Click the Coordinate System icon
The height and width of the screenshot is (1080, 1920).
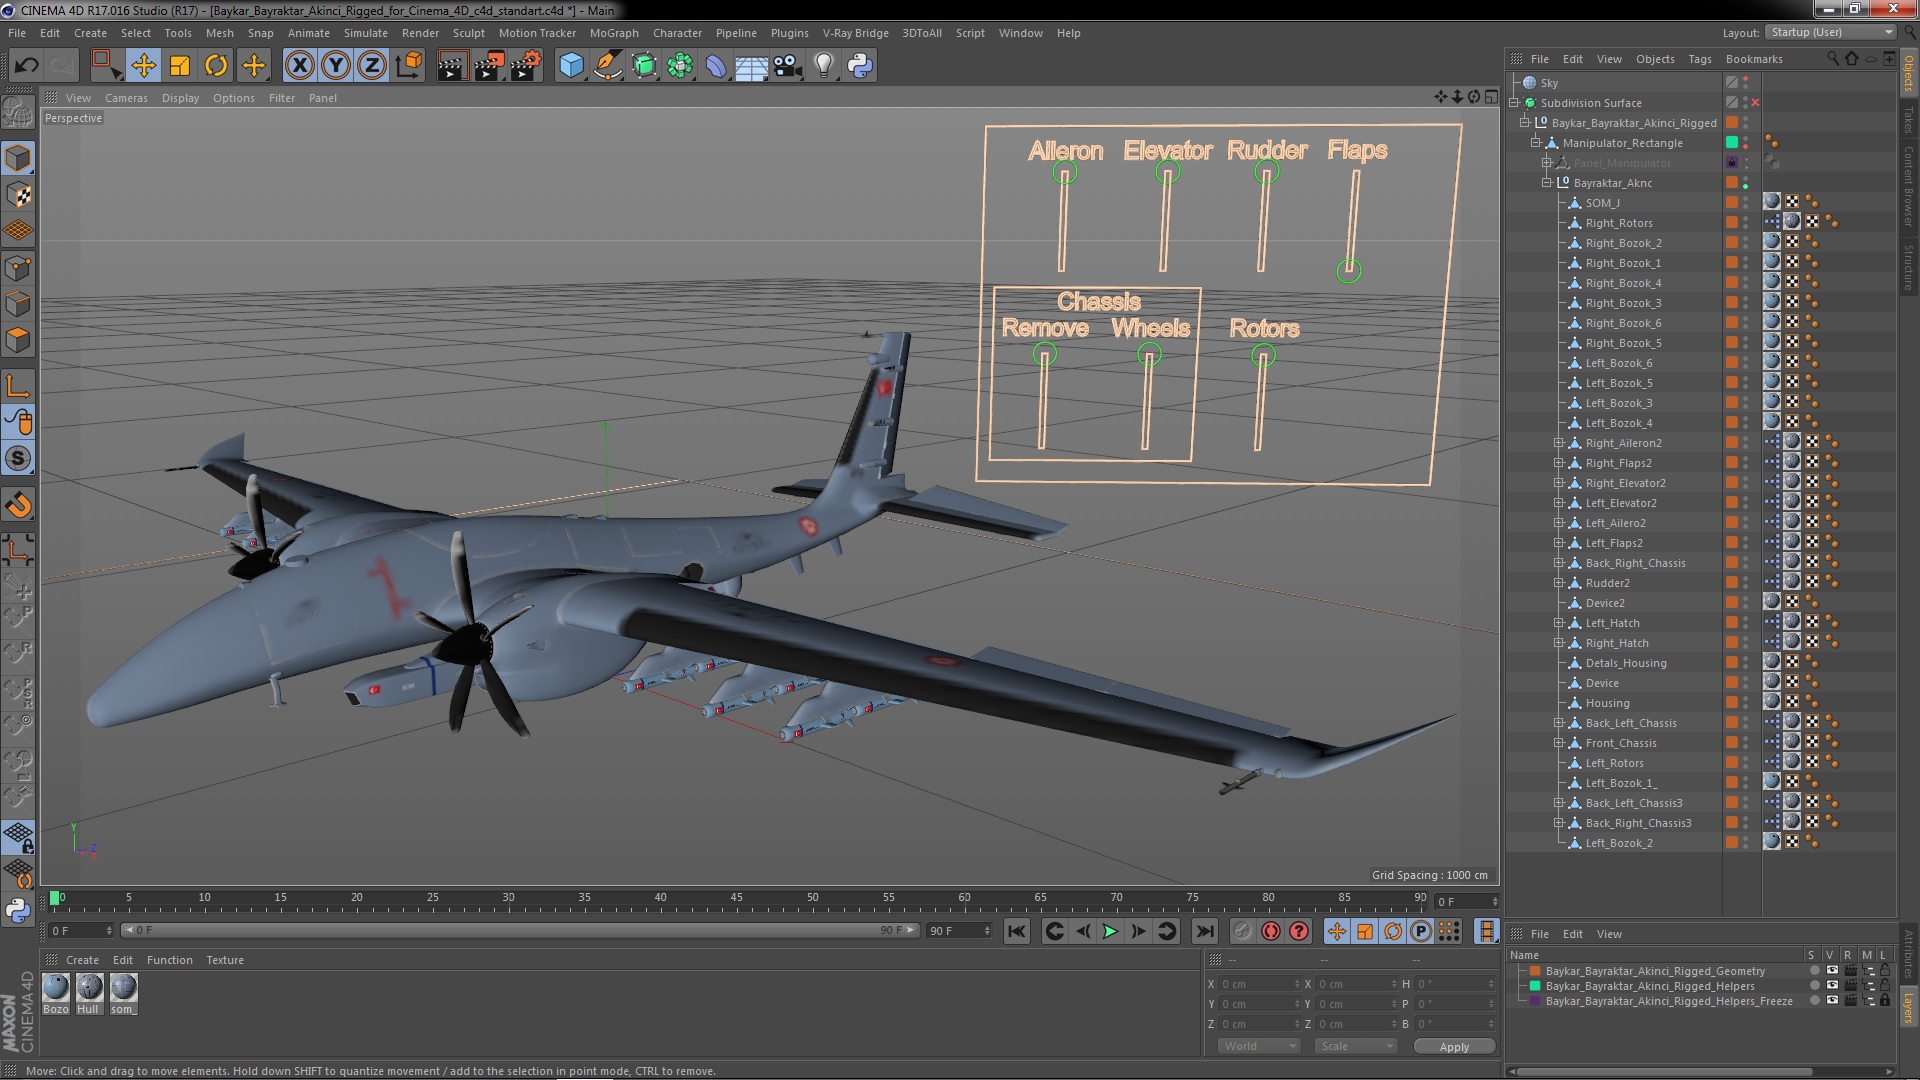coord(408,66)
